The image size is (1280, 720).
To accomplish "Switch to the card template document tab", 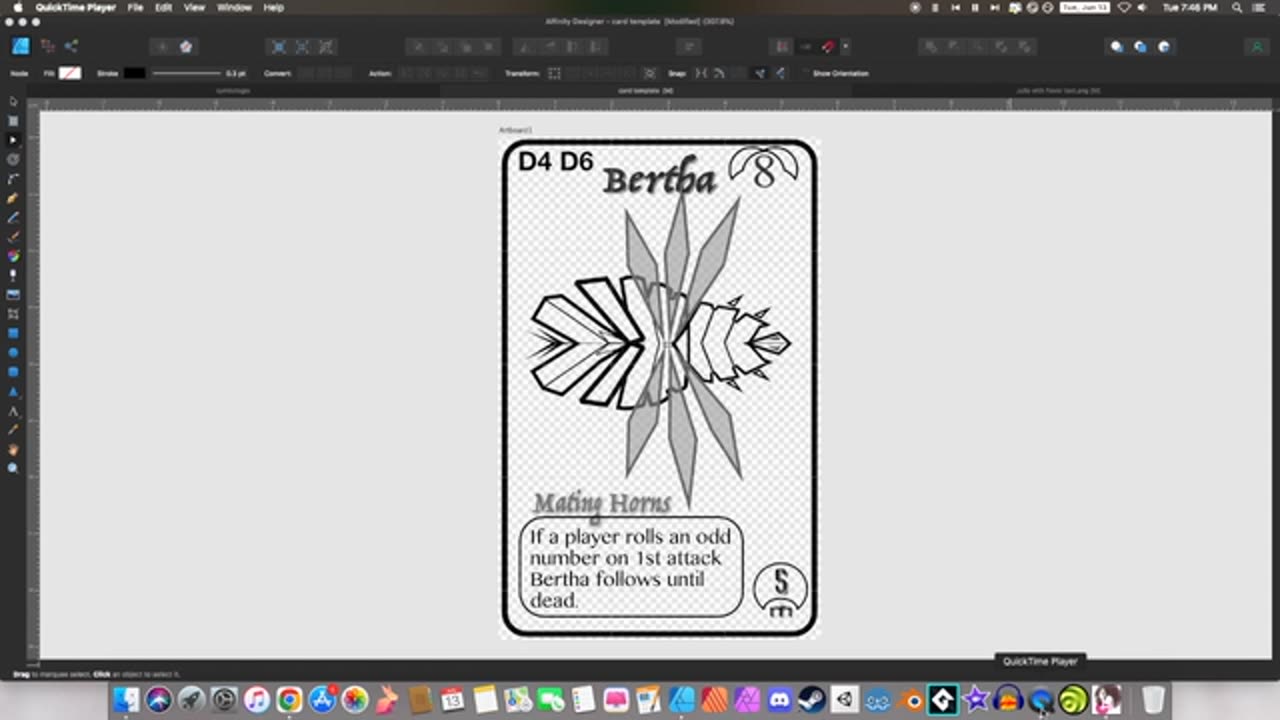I will point(645,90).
